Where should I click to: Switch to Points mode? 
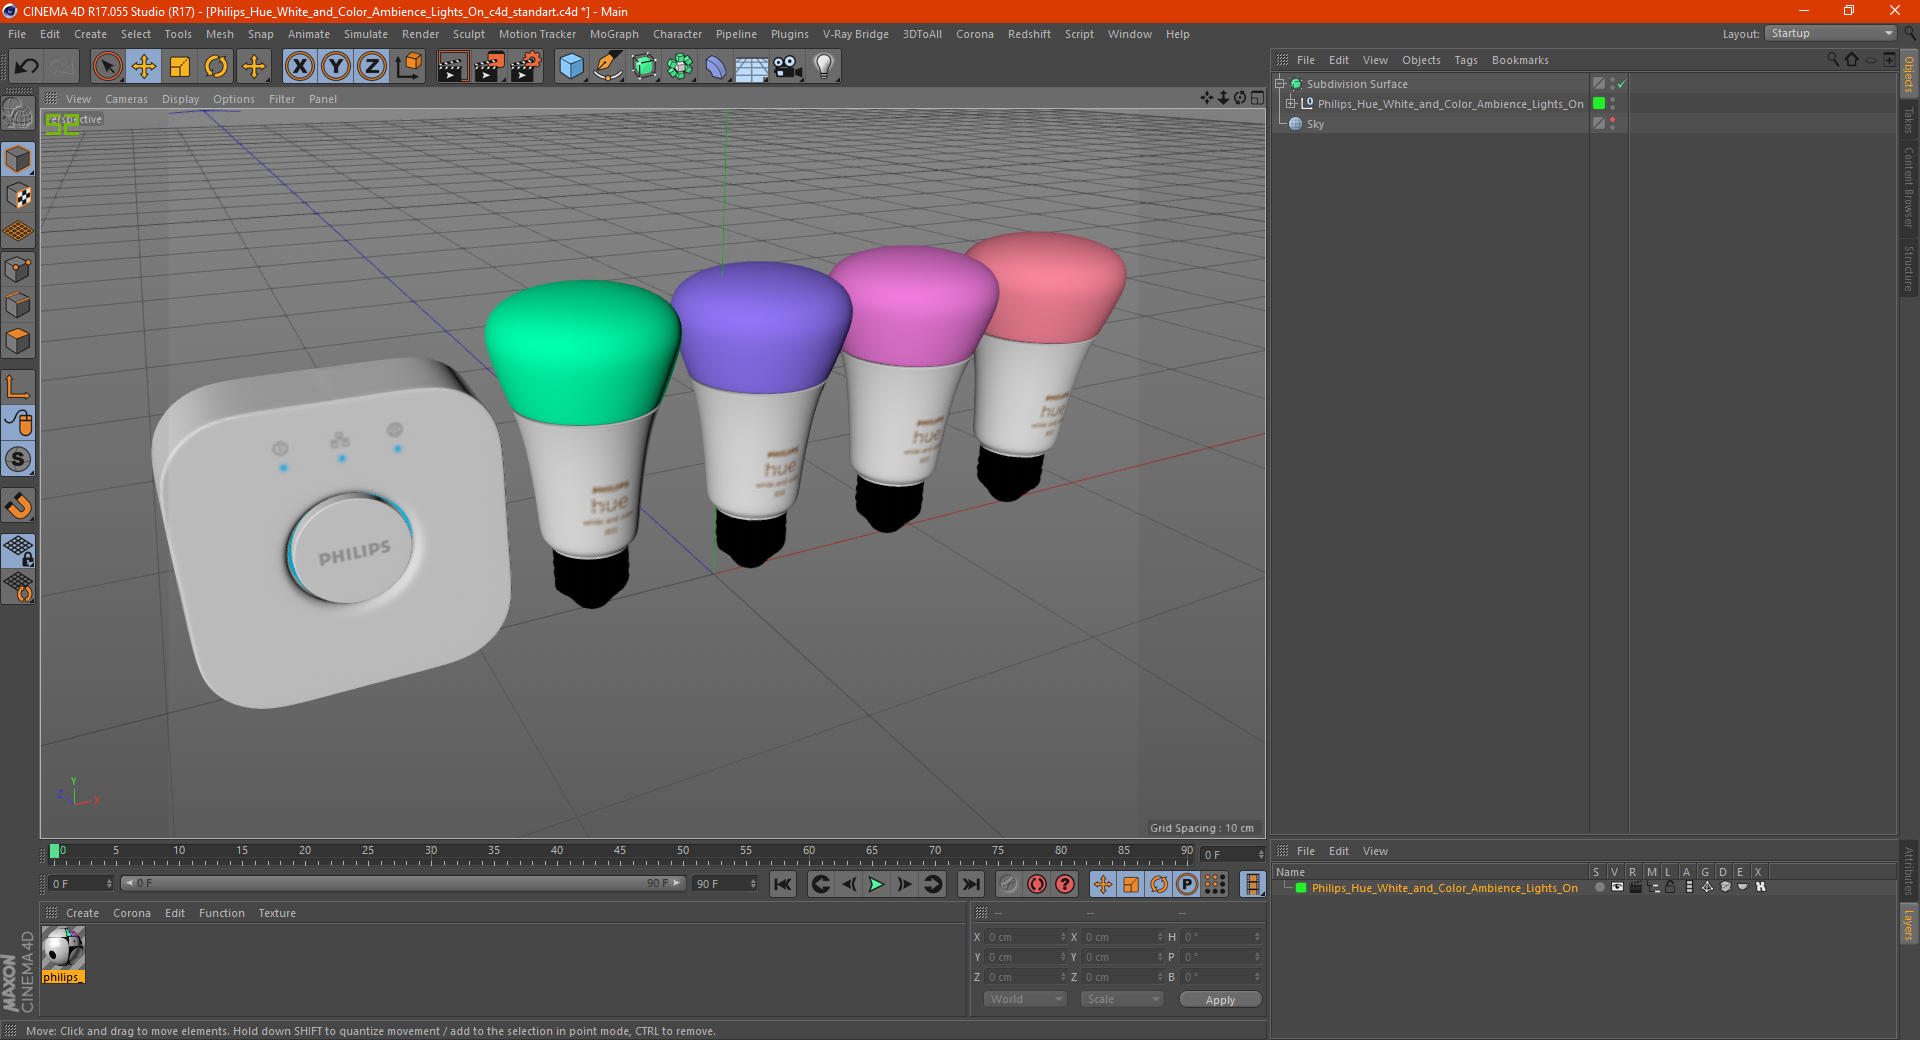coord(18,269)
